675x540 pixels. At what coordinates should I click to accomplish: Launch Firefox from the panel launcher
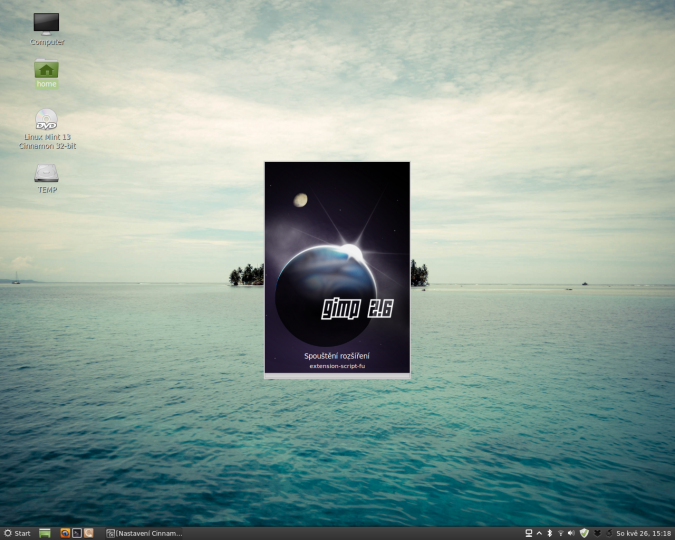click(65, 533)
